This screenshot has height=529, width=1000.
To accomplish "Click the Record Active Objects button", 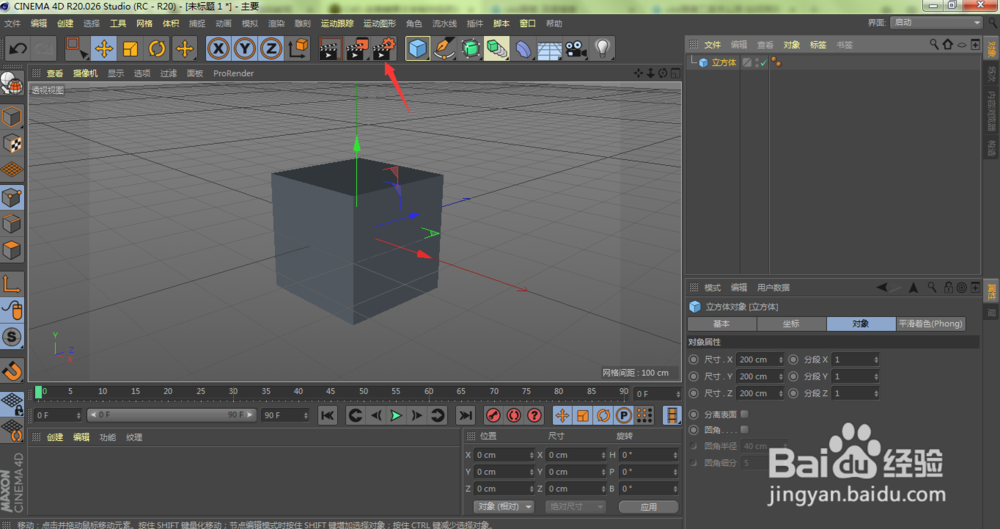I will [493, 415].
